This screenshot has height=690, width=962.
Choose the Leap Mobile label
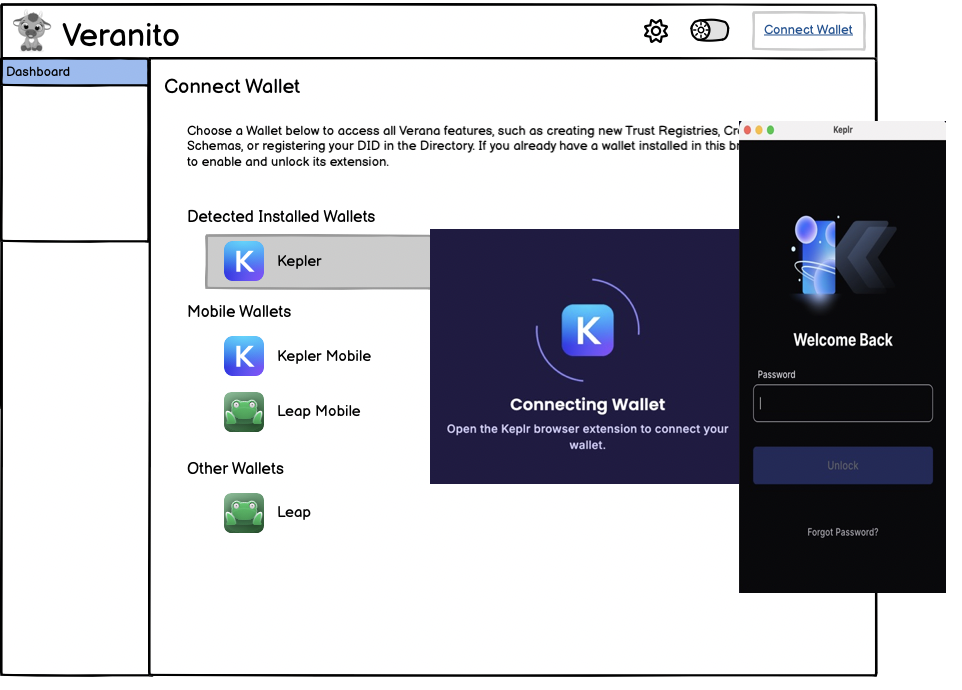[318, 411]
